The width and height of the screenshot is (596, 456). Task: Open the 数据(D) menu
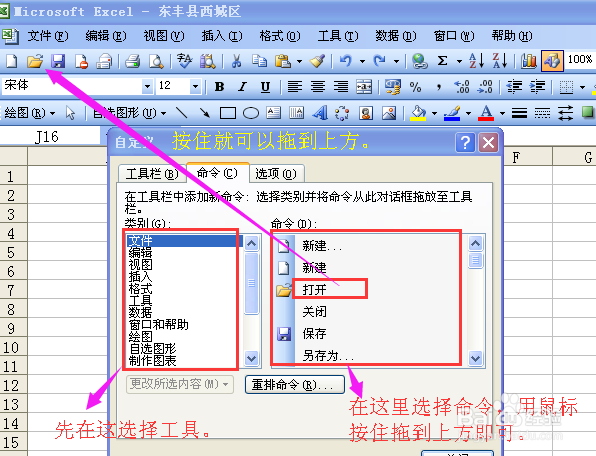click(396, 36)
